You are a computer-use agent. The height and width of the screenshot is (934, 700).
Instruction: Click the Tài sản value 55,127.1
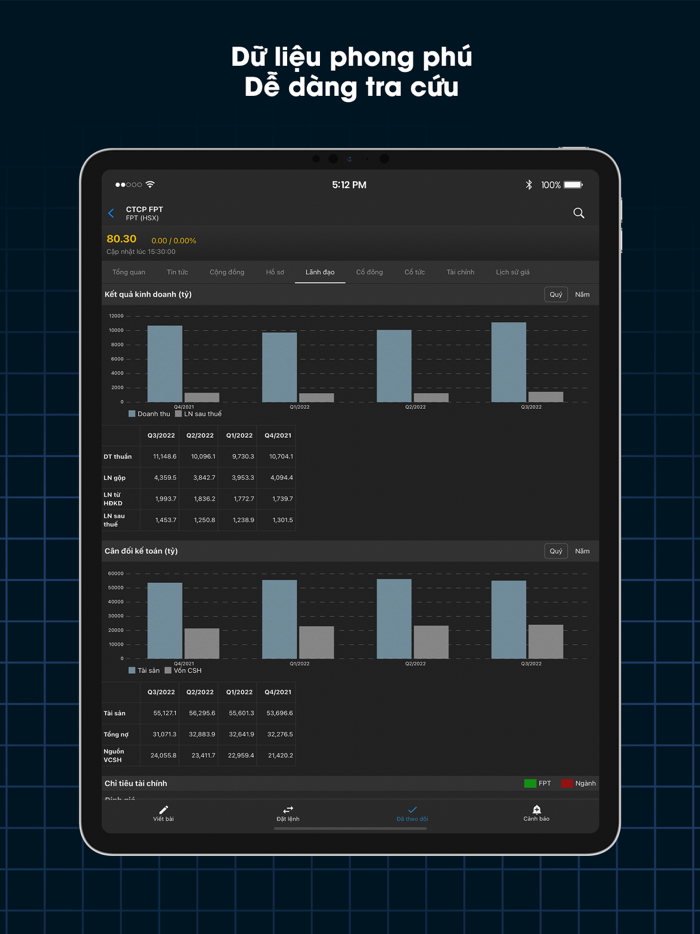click(164, 713)
